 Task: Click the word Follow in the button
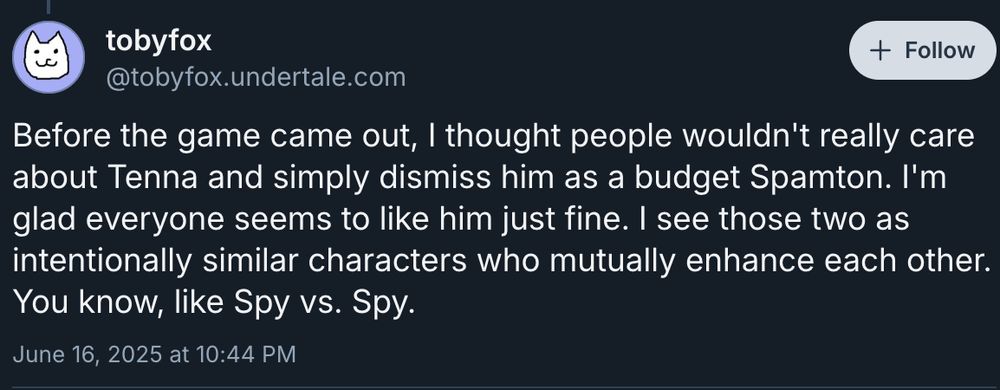tap(940, 50)
